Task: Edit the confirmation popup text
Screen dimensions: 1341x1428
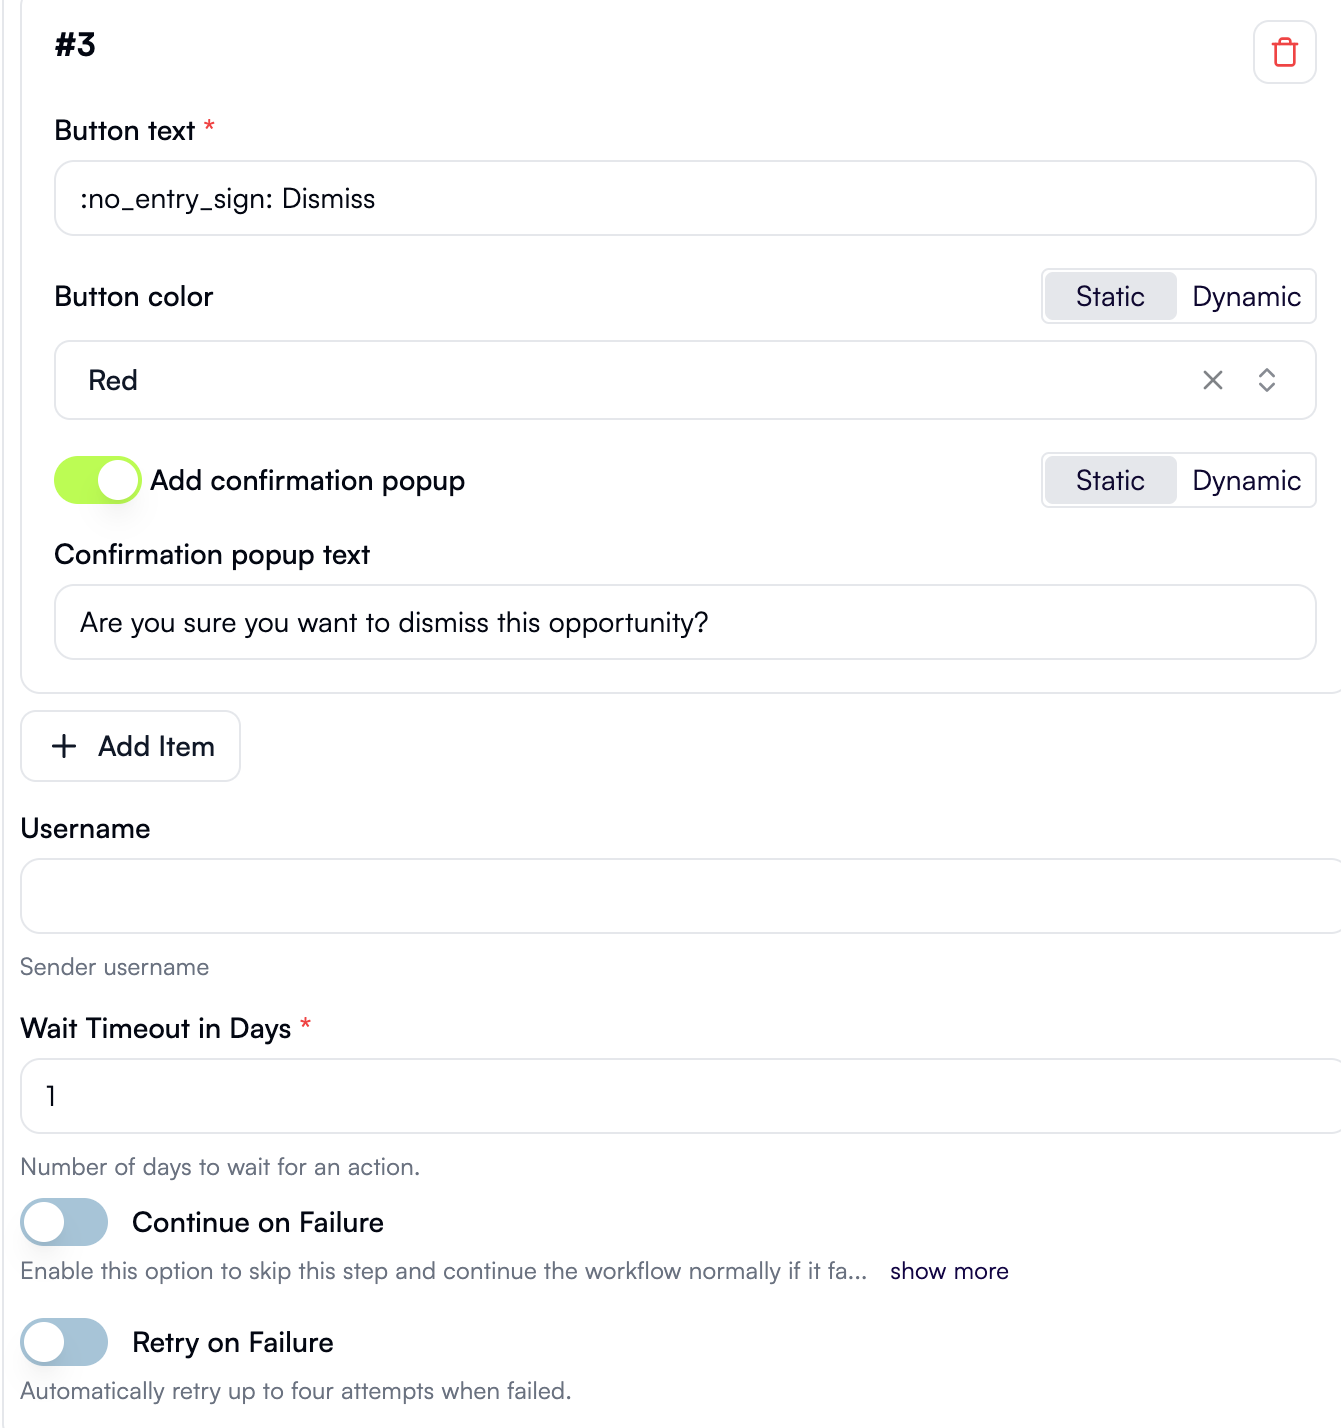Action: click(685, 622)
